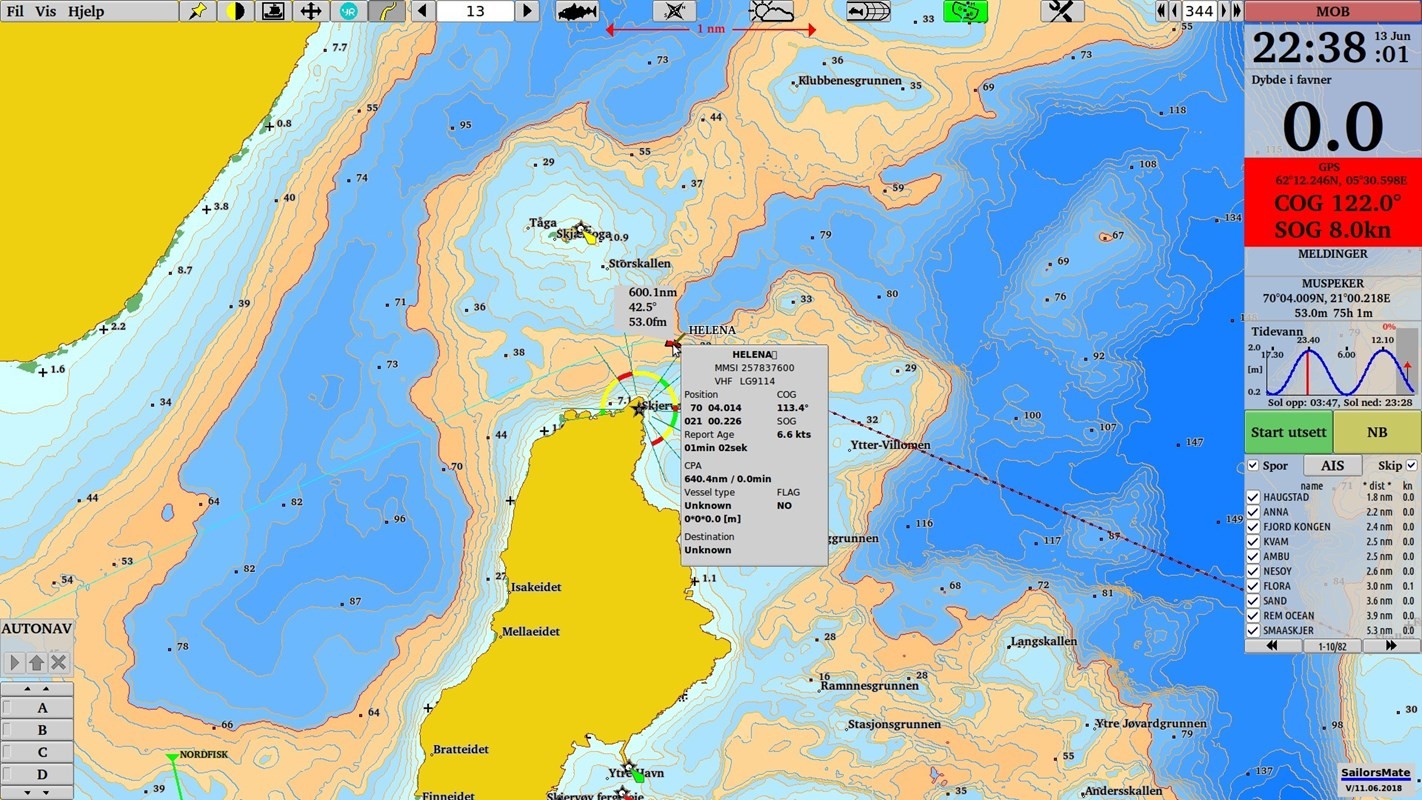Toggle the Skip checkbox
This screenshot has width=1422, height=800.
tap(1412, 466)
